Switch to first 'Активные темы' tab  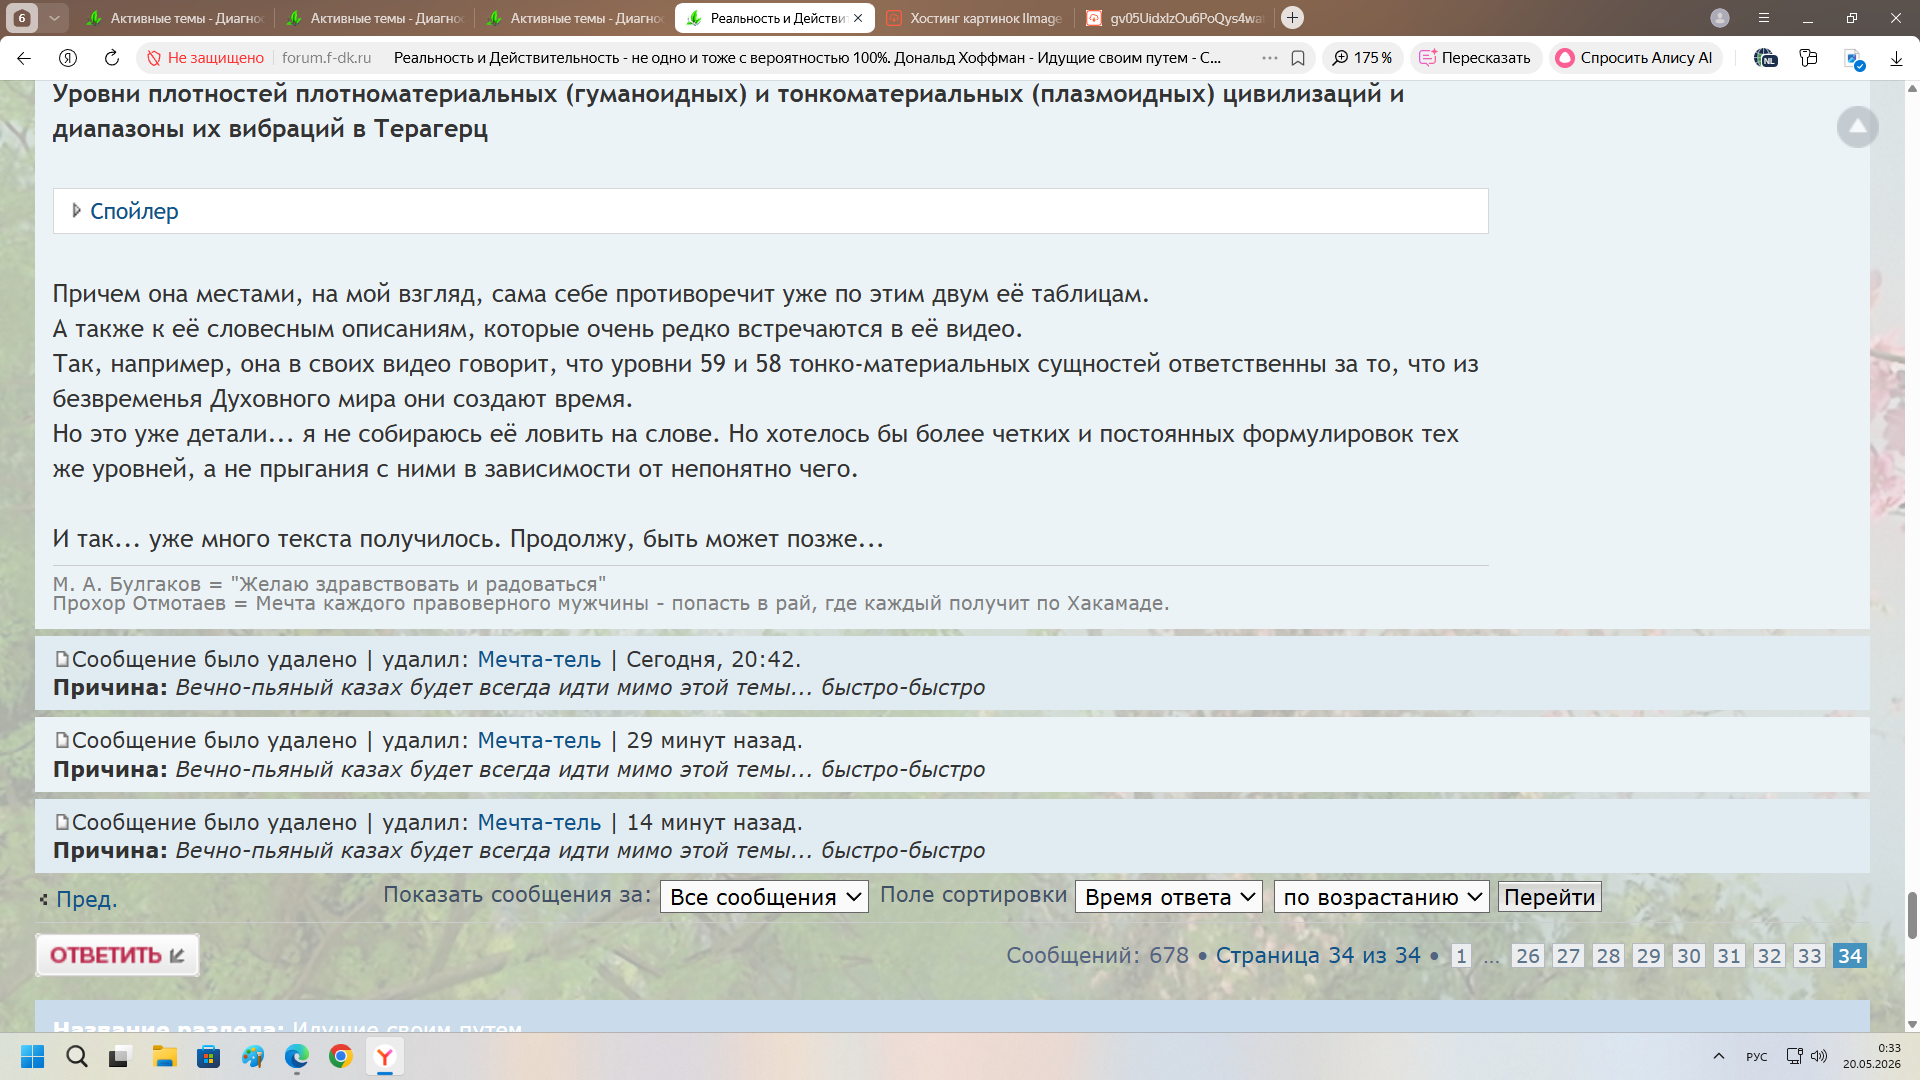[175, 18]
